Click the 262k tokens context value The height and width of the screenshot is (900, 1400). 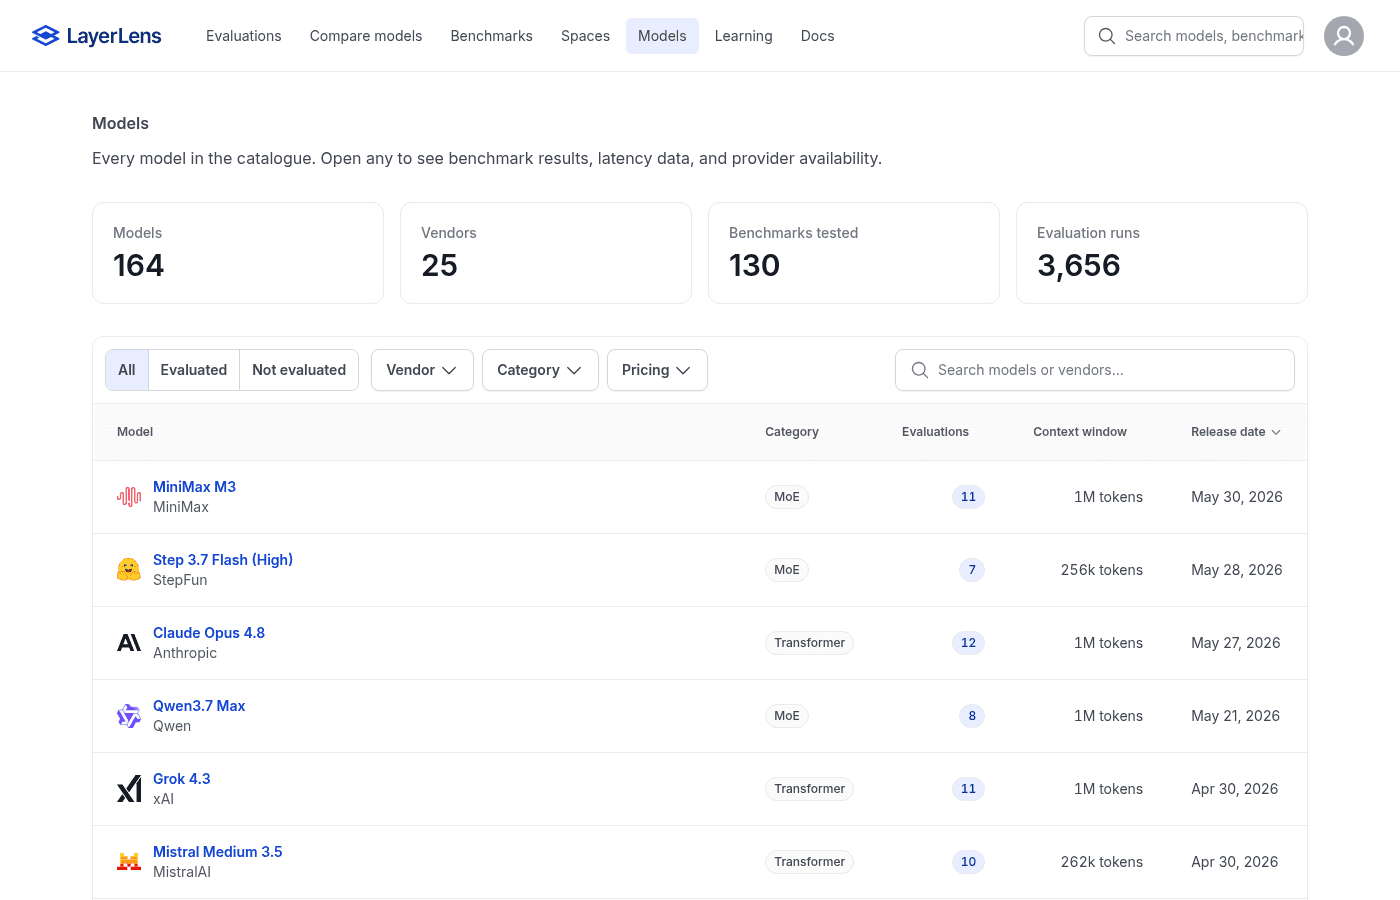click(x=1102, y=862)
